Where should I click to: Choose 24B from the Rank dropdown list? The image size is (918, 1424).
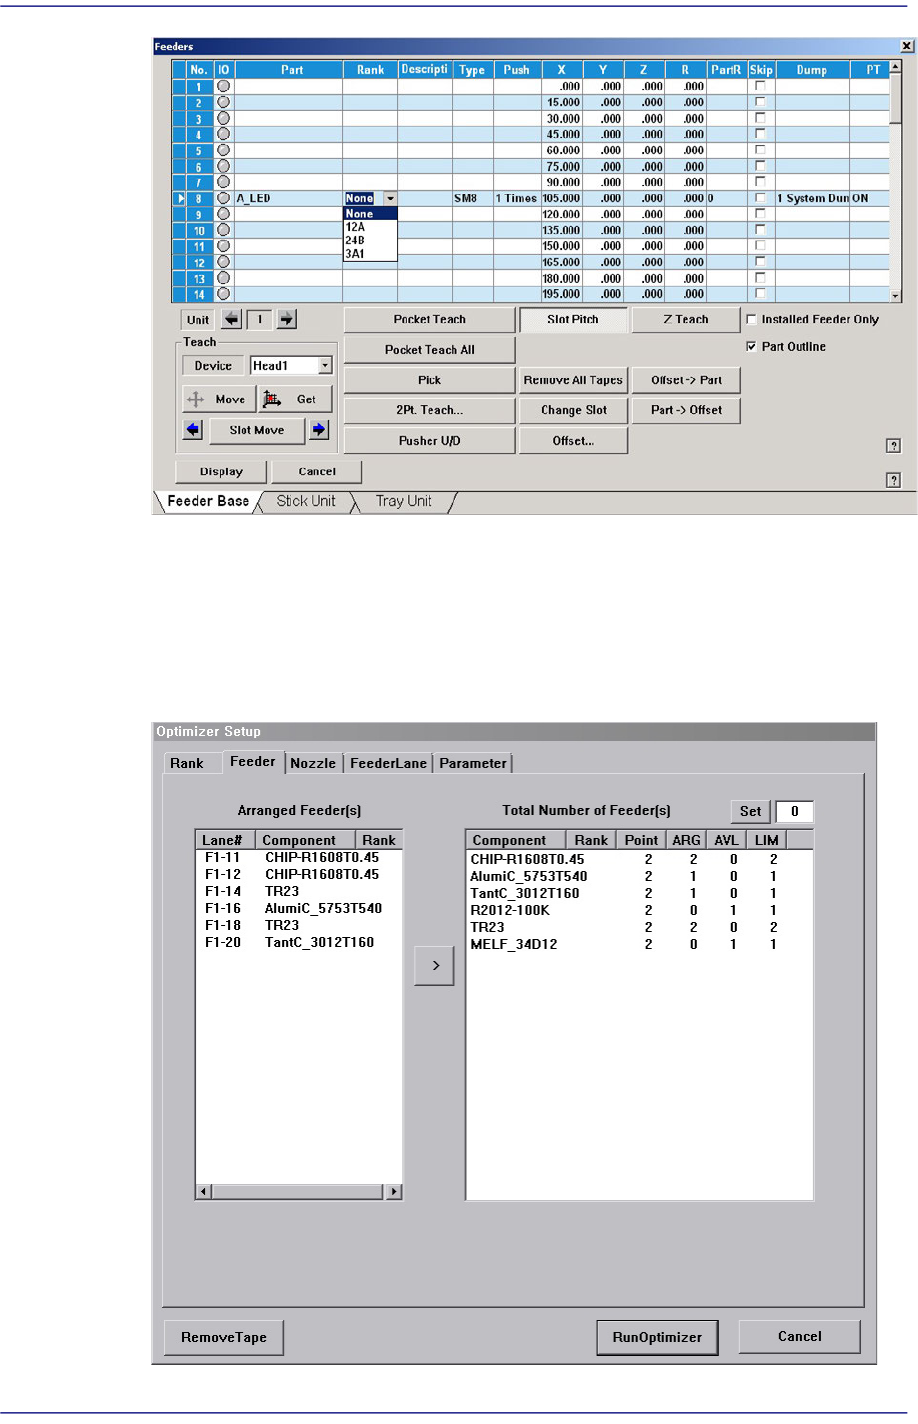[370, 240]
